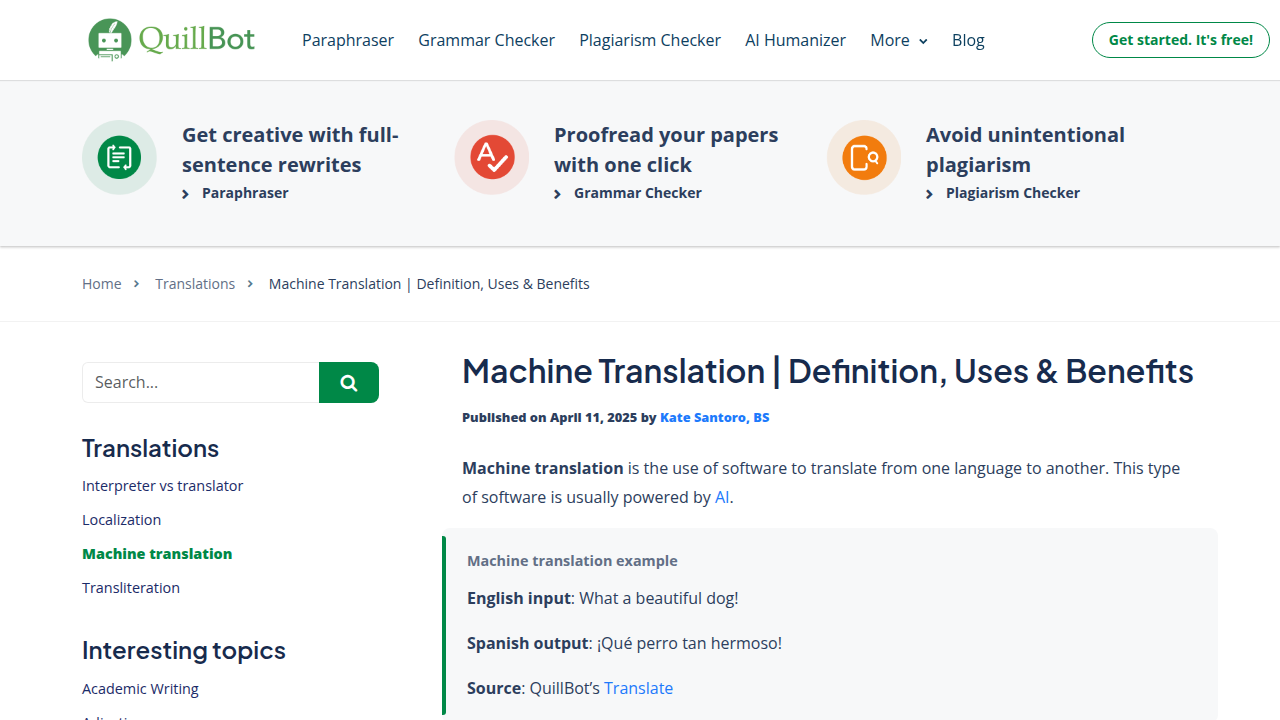Expand the More menu chevron

pos(923,41)
